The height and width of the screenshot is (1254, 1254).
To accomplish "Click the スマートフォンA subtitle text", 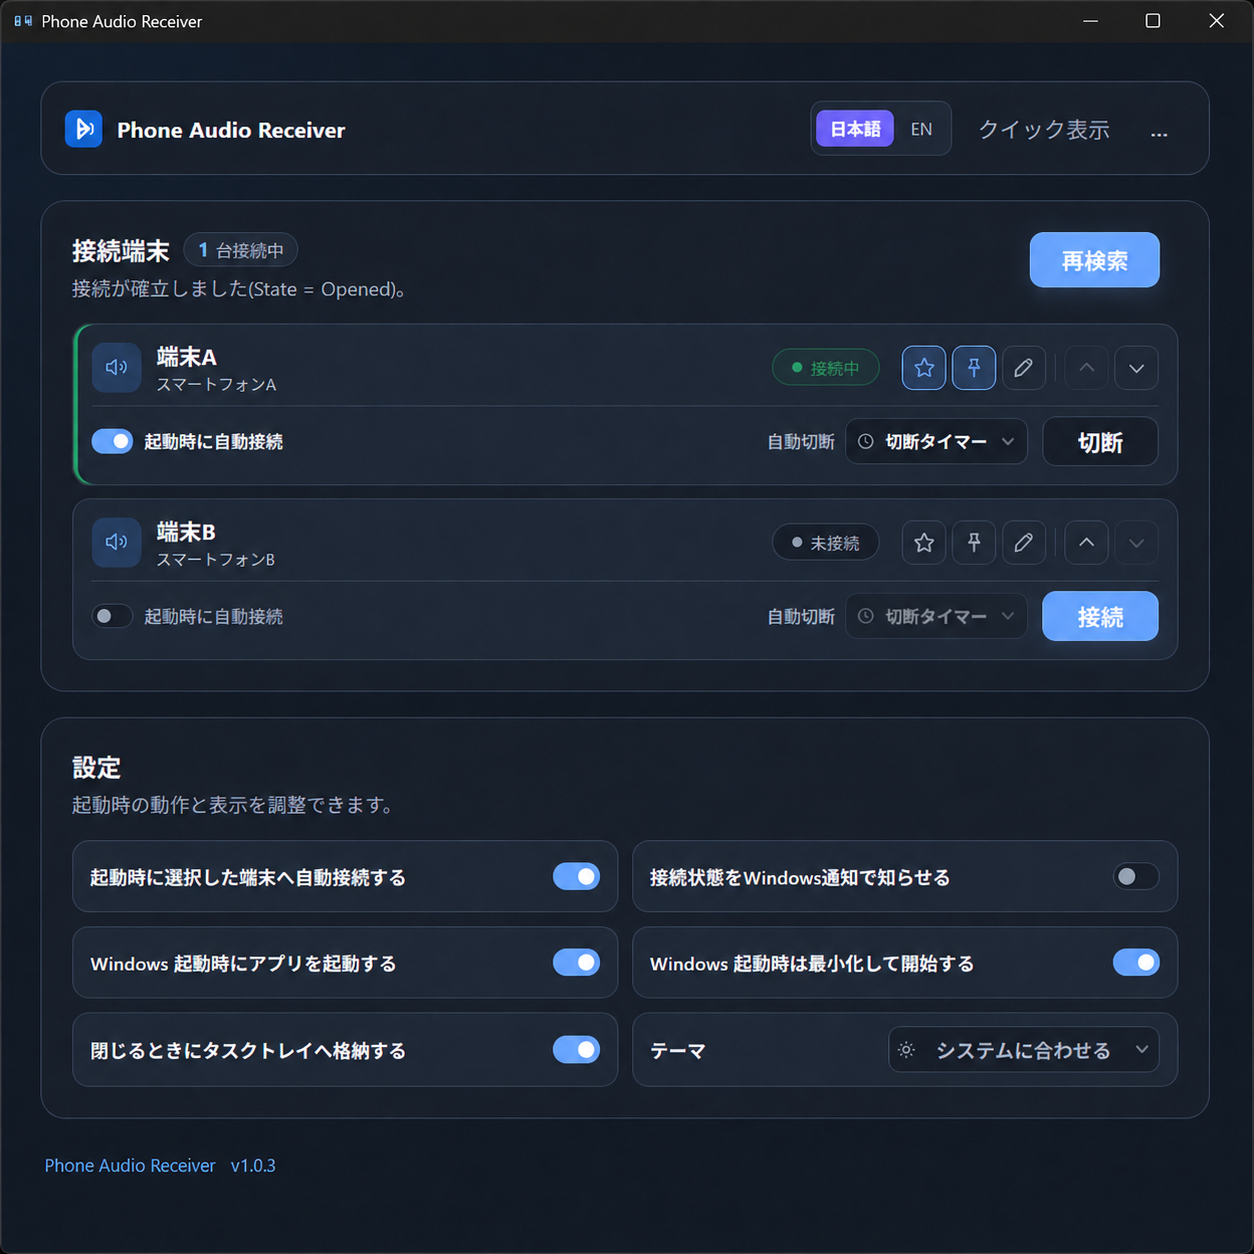I will click(x=217, y=385).
